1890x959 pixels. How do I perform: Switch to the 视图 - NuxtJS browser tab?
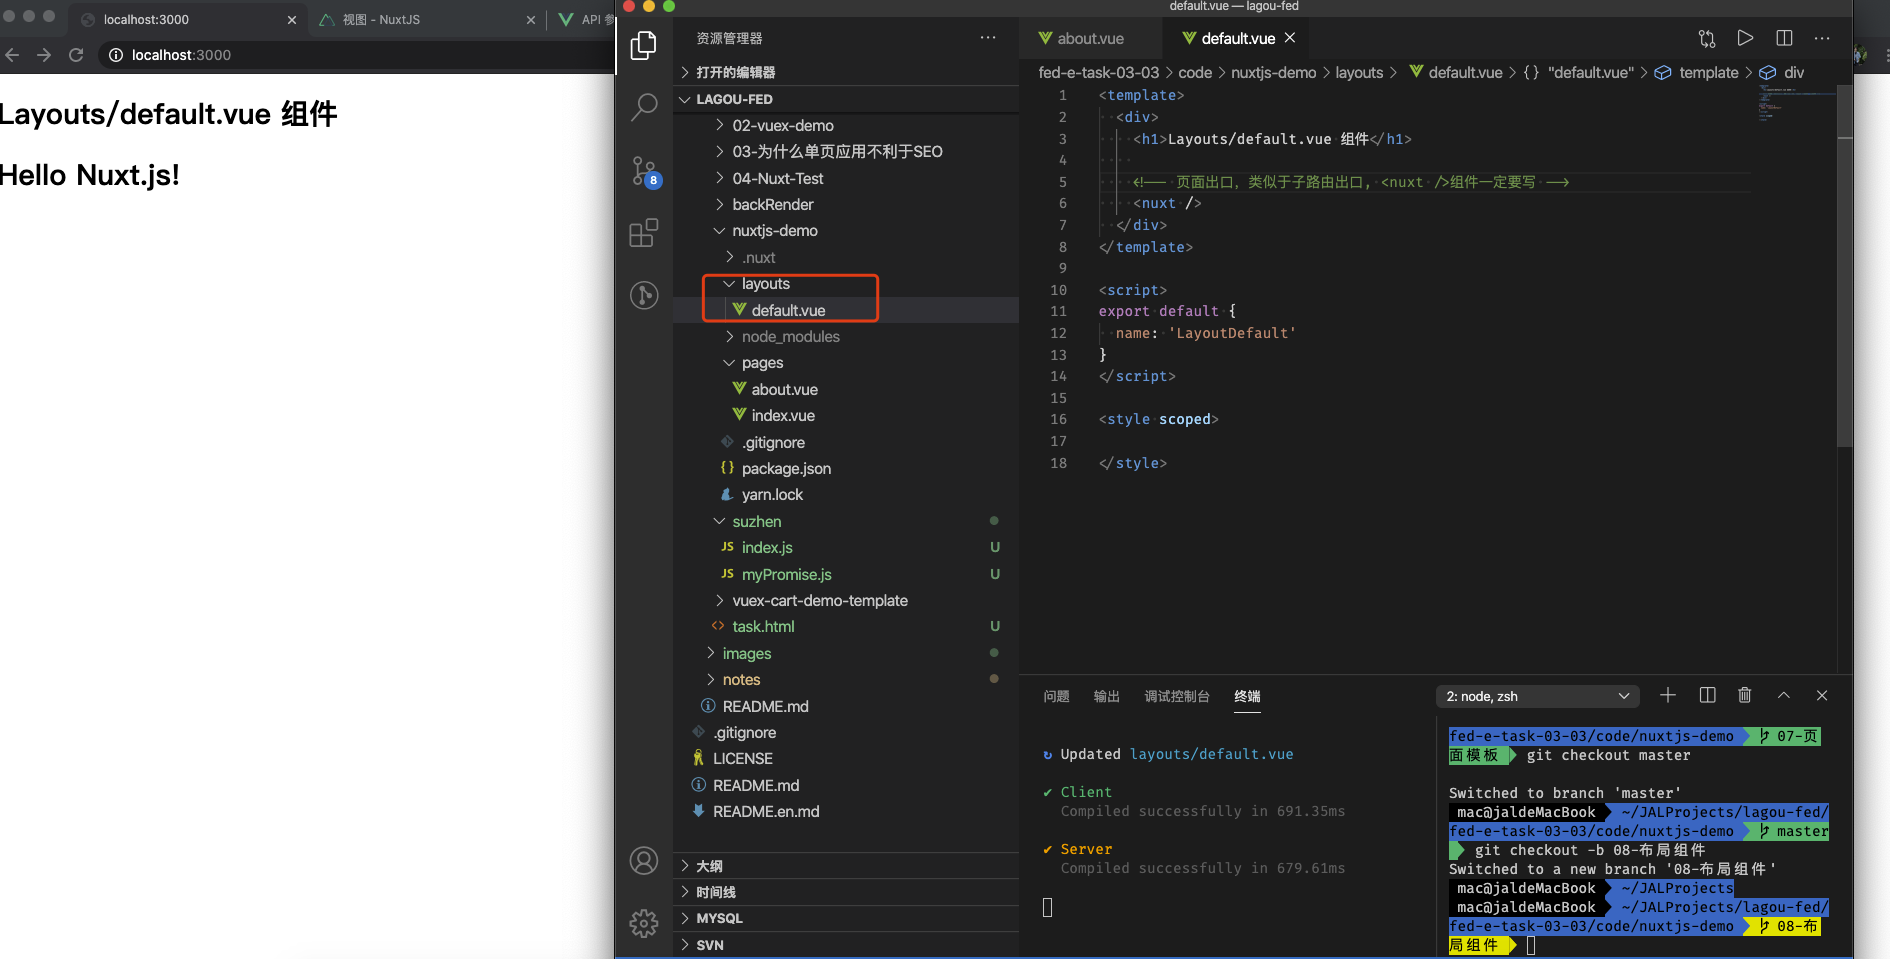pyautogui.click(x=427, y=20)
